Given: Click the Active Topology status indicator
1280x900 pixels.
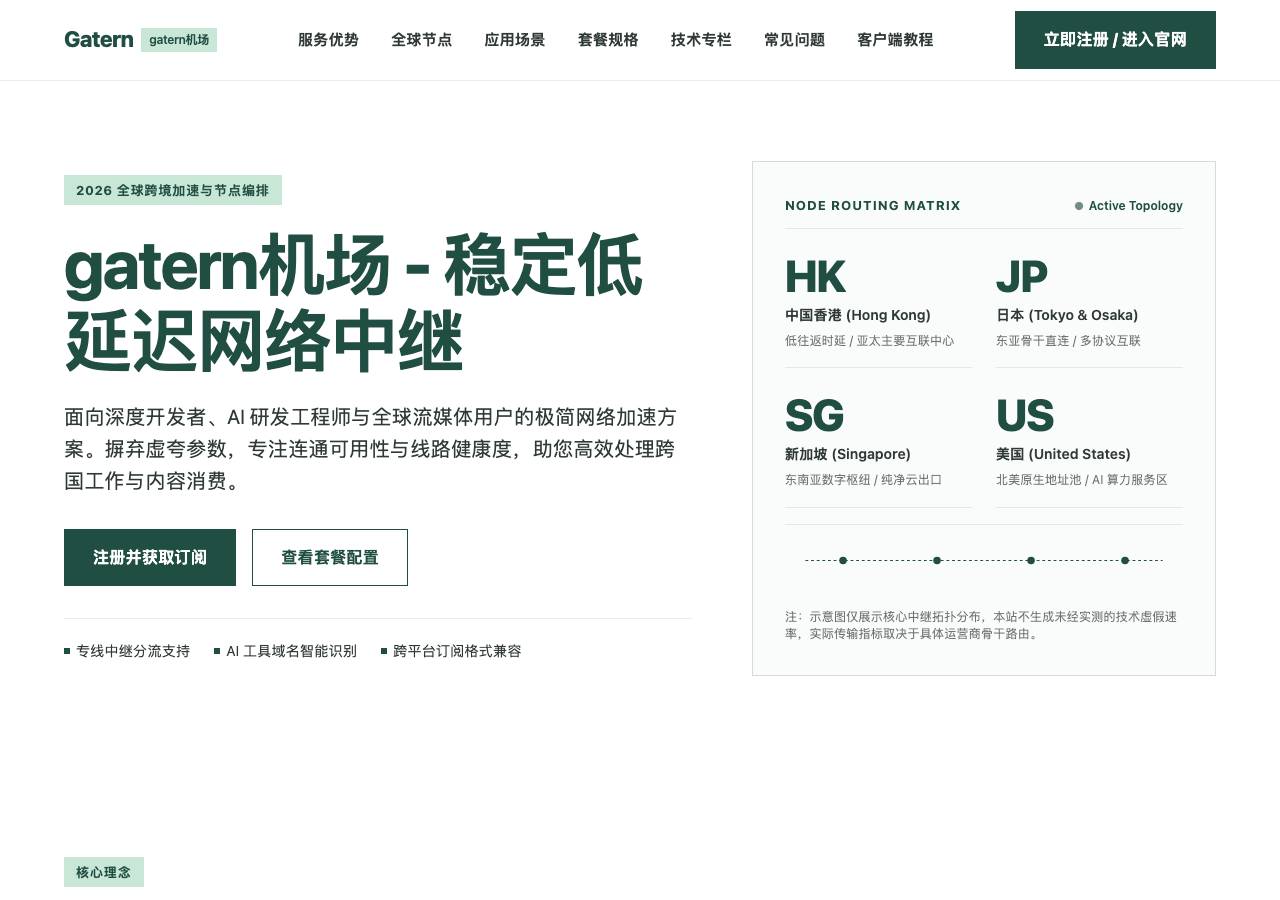Looking at the screenshot, I should click(1129, 206).
